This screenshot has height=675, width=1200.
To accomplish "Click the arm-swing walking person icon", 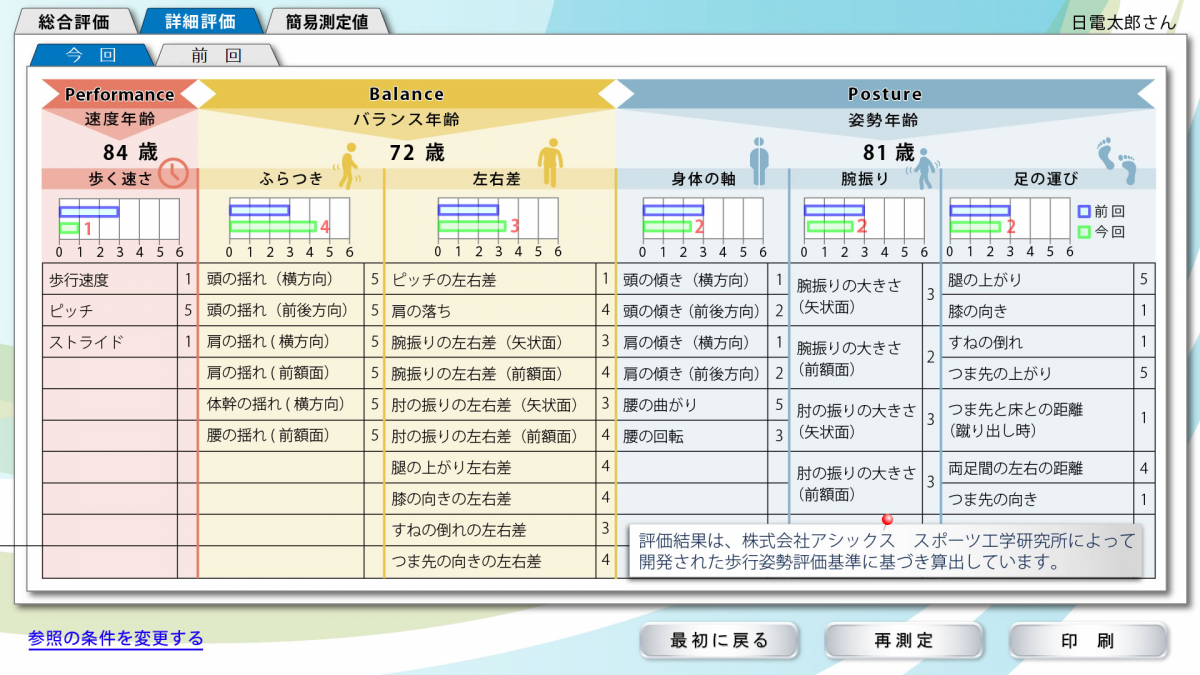I will [922, 169].
